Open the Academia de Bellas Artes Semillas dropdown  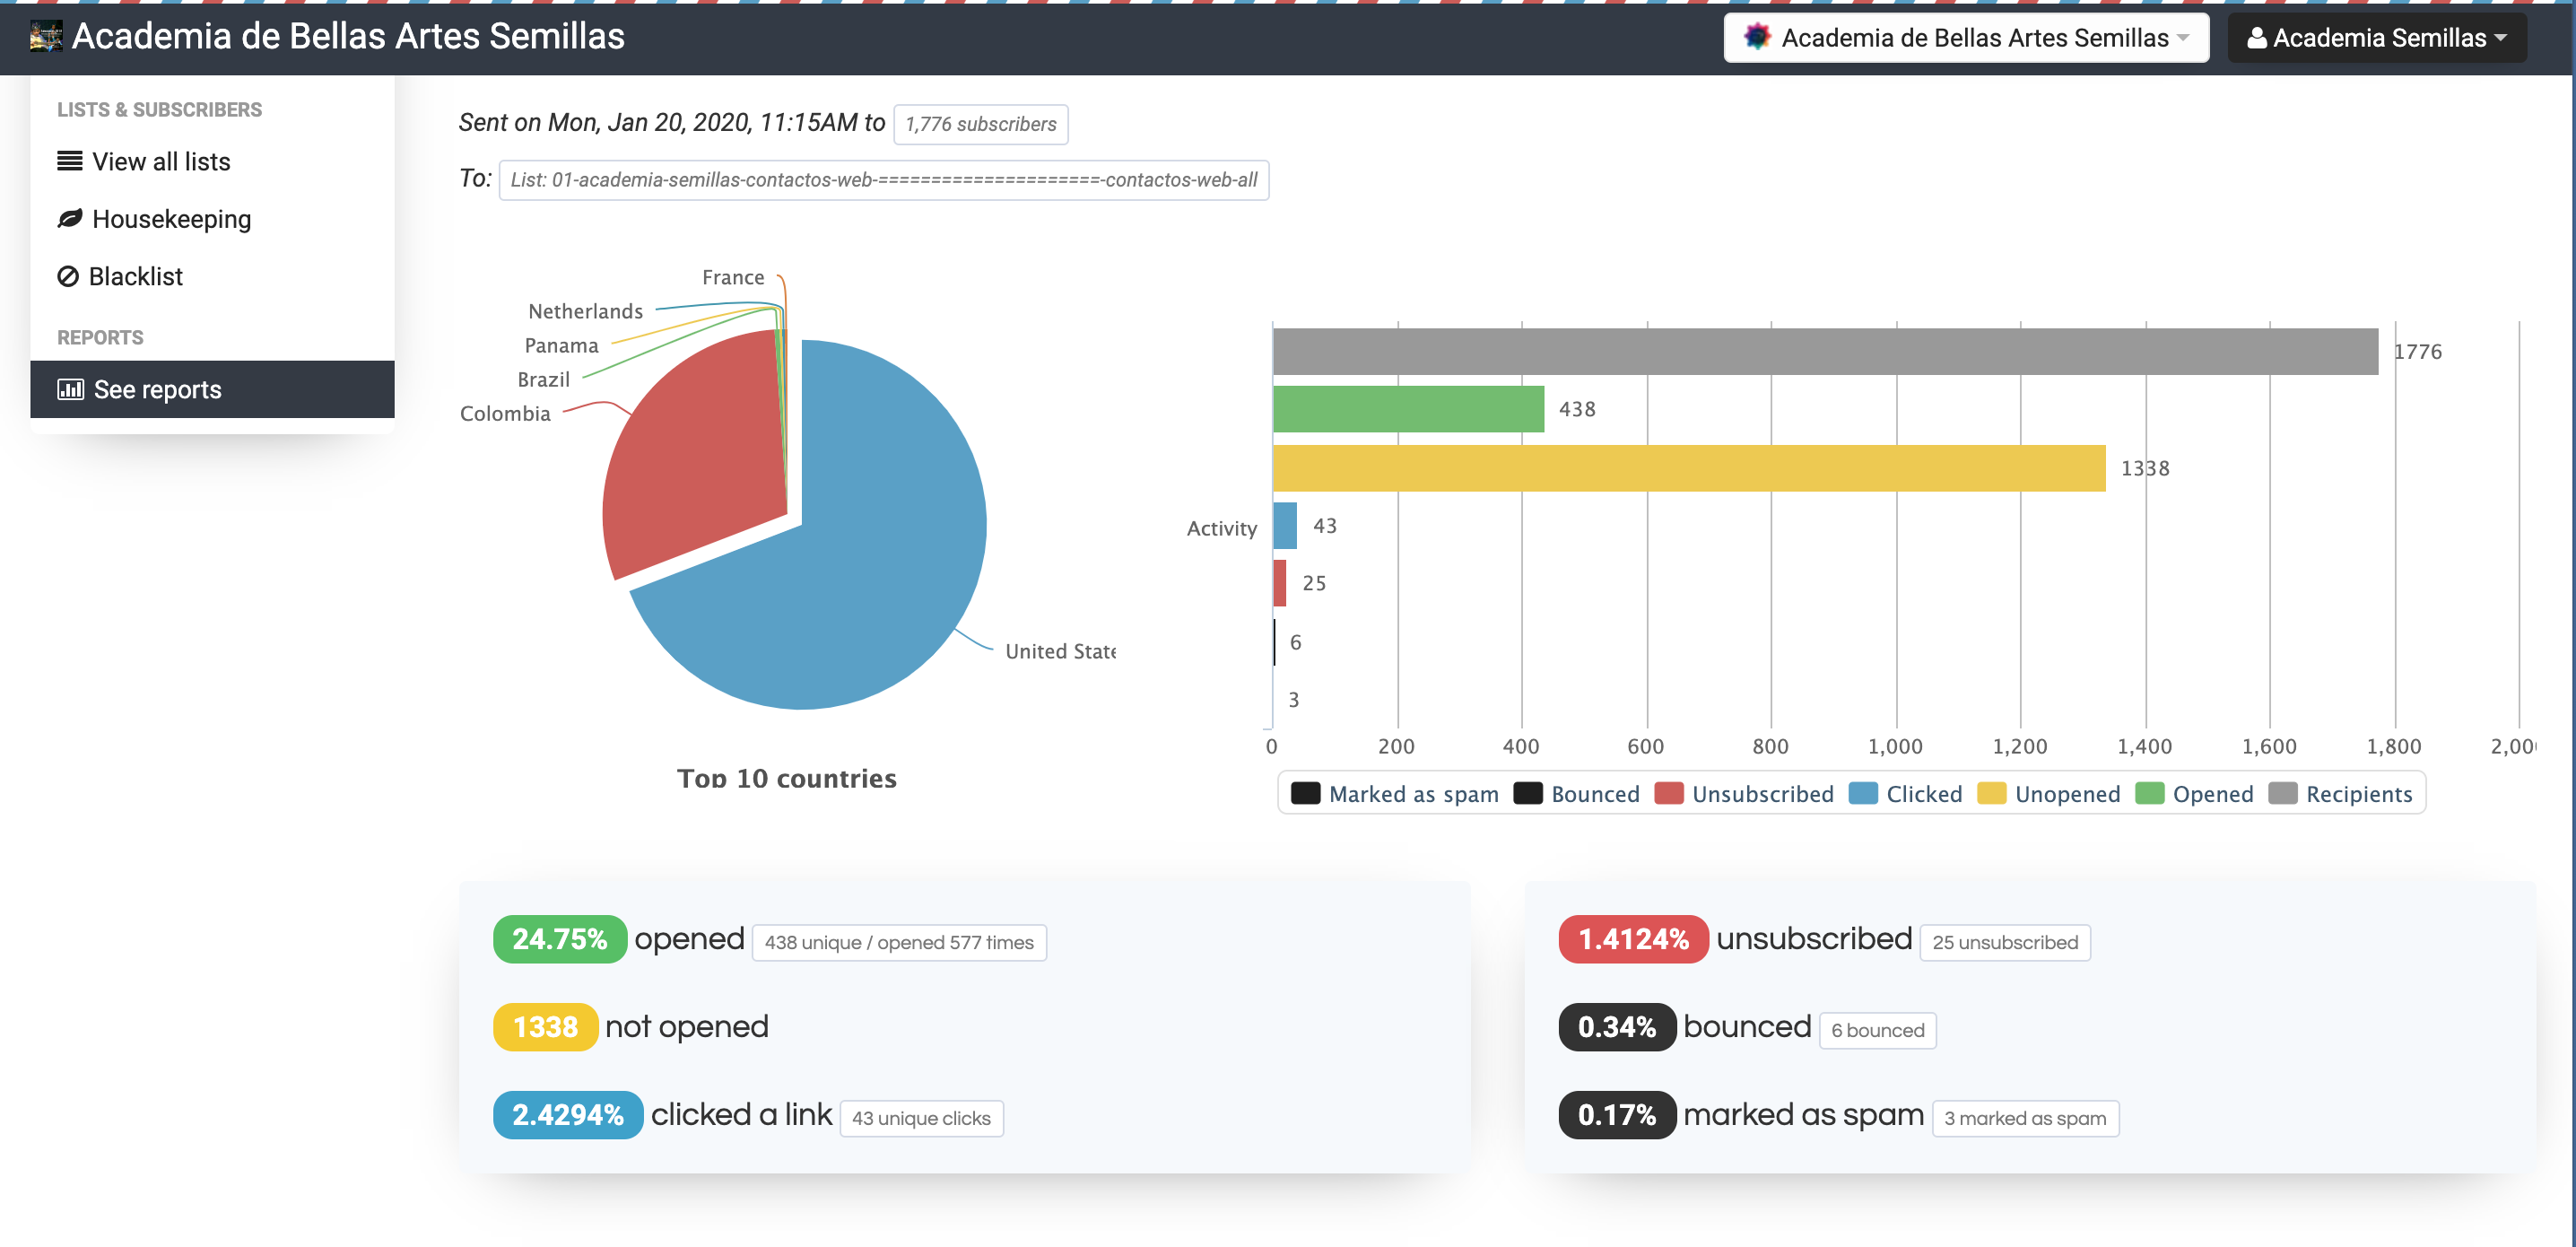click(1965, 38)
